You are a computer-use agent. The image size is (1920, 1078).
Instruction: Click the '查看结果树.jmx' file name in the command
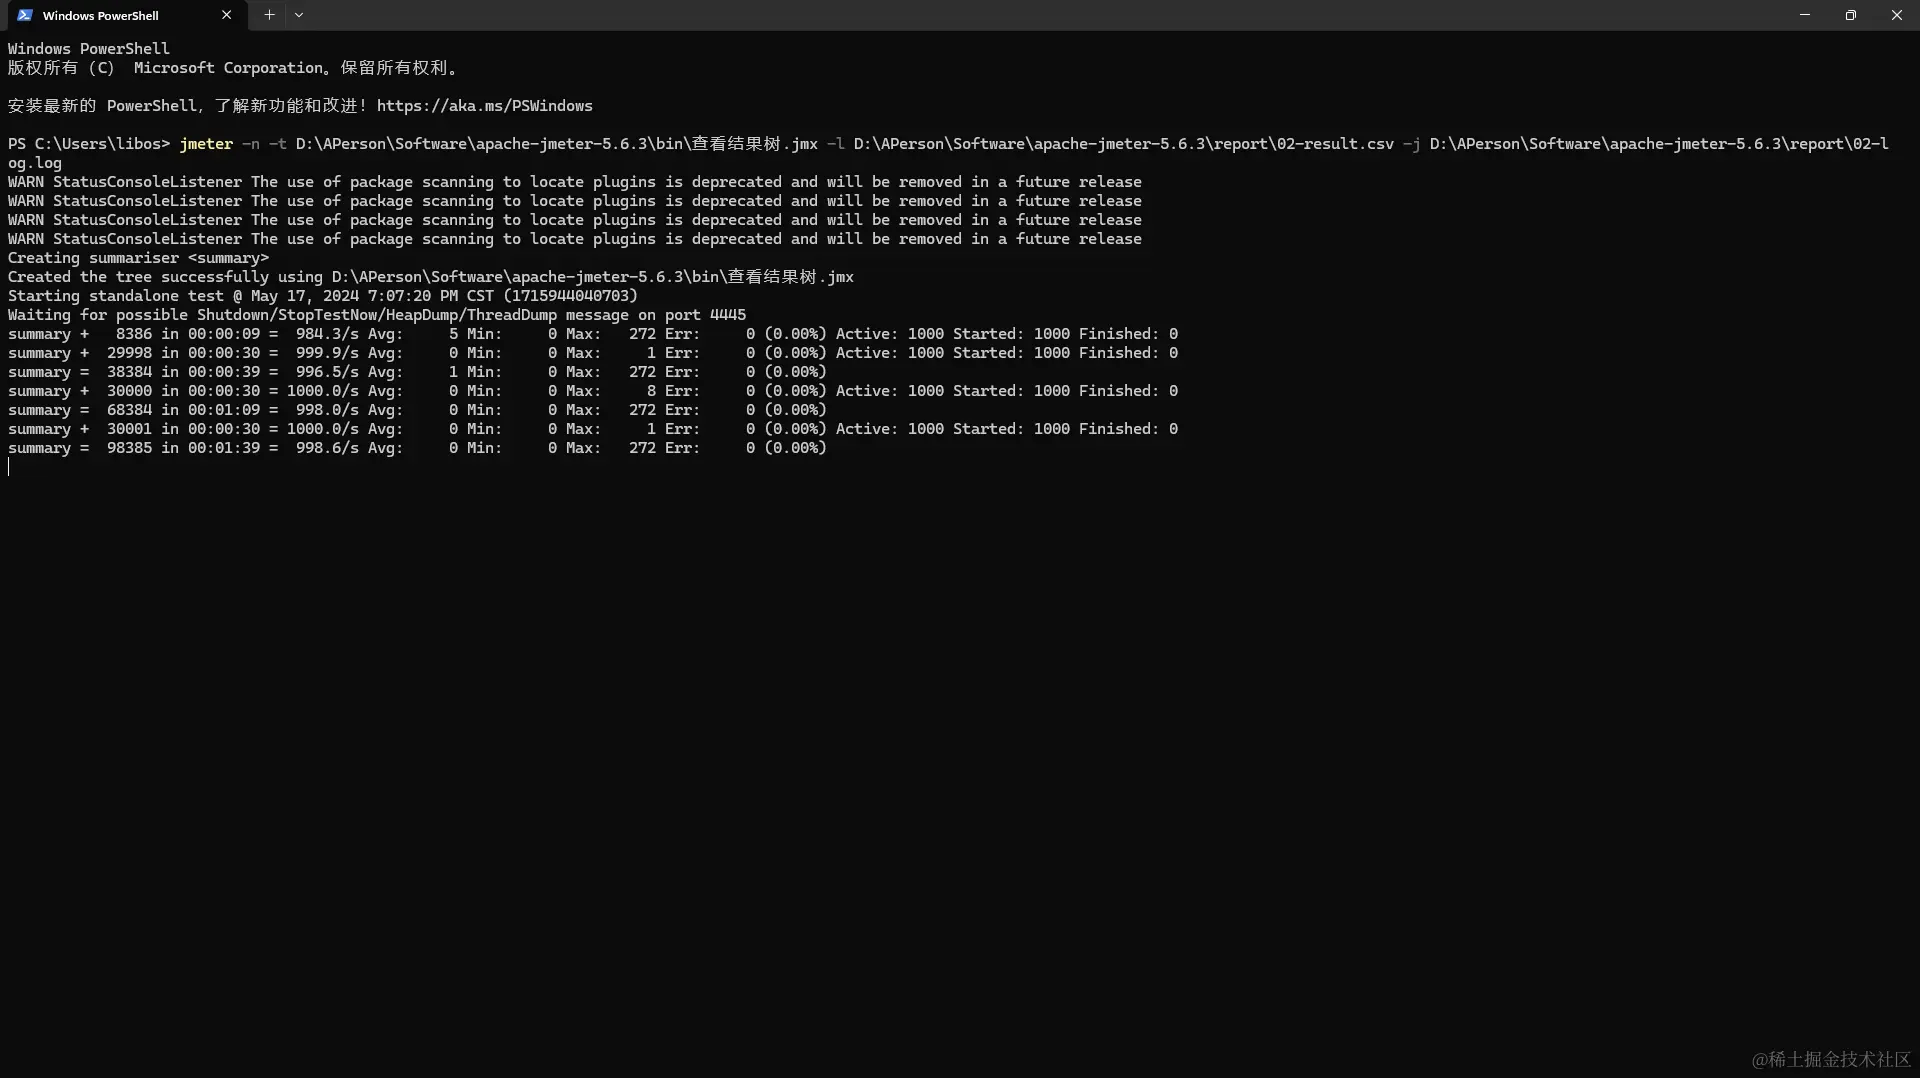755,144
